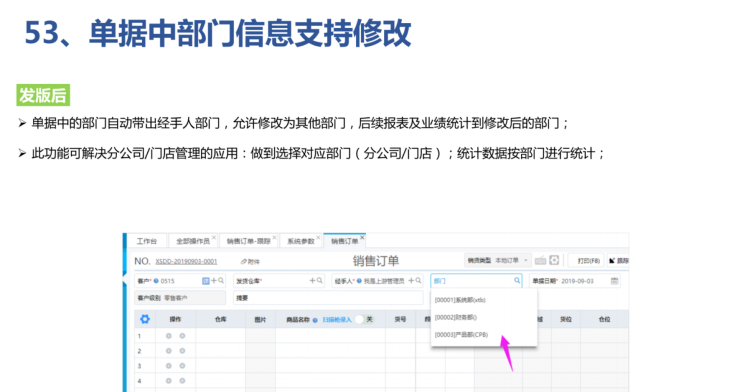Click the 打印(F8) button
The height and width of the screenshot is (392, 750).
click(x=588, y=261)
